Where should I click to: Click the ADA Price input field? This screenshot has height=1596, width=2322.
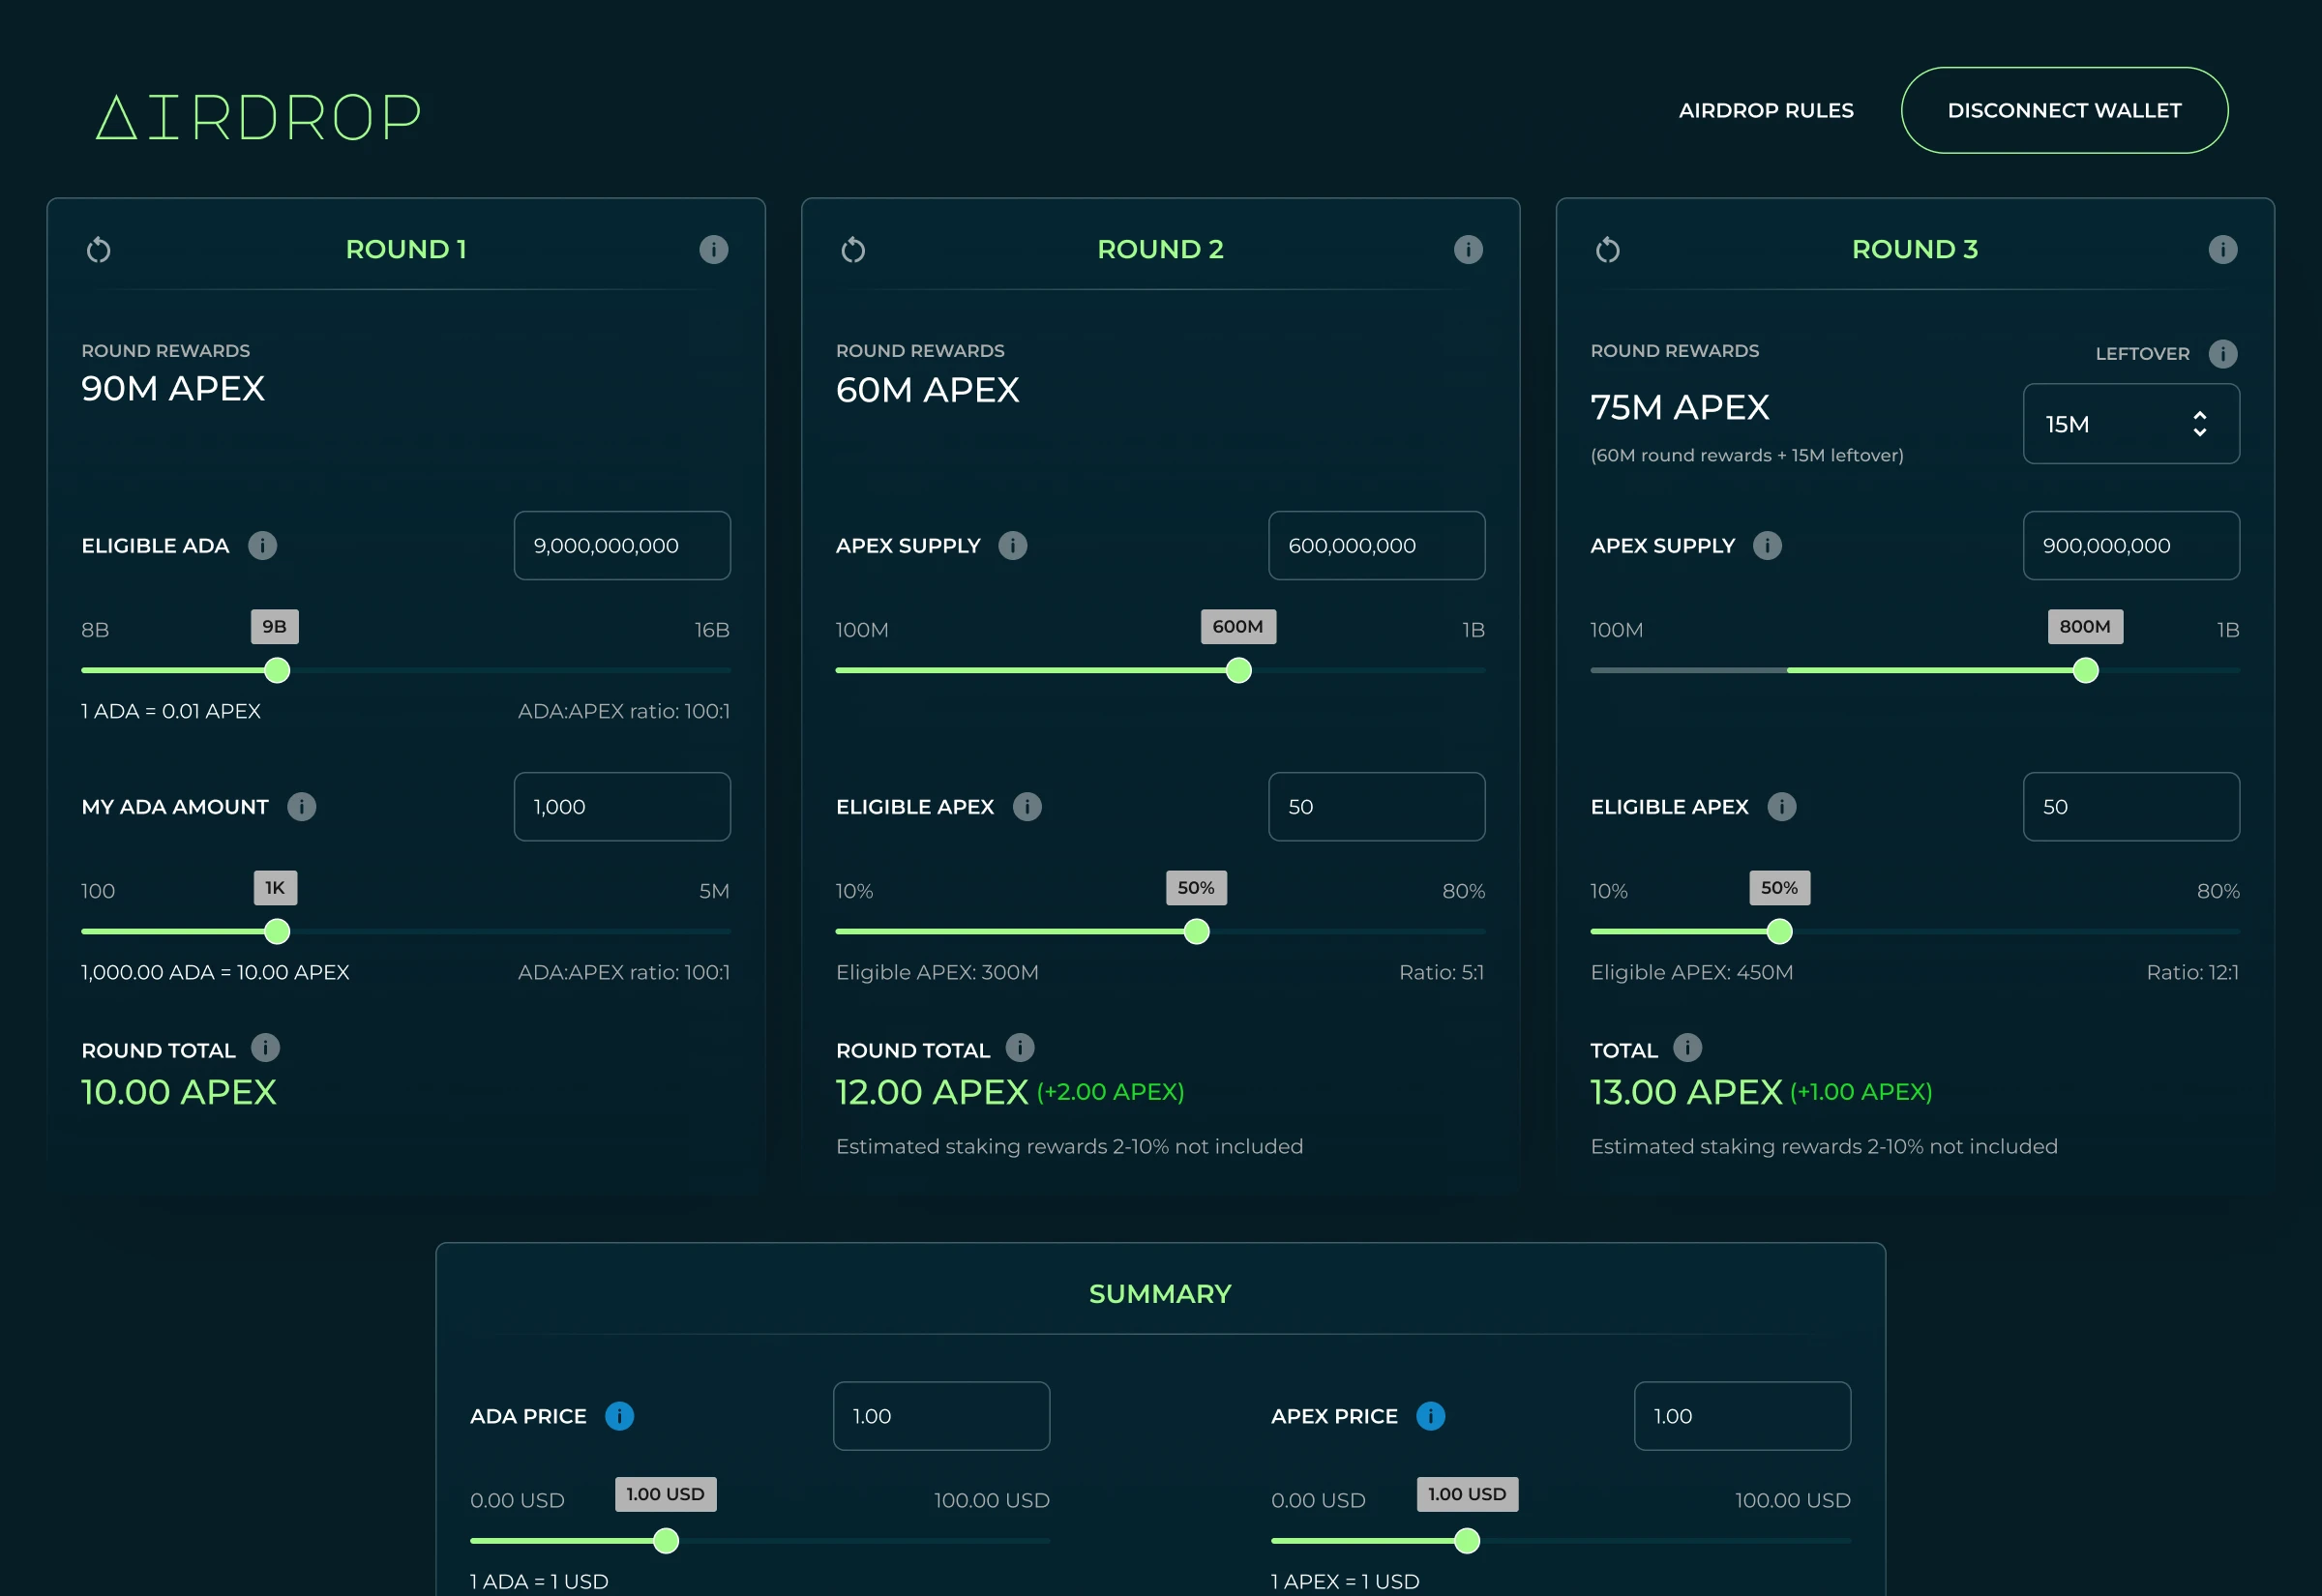click(940, 1416)
